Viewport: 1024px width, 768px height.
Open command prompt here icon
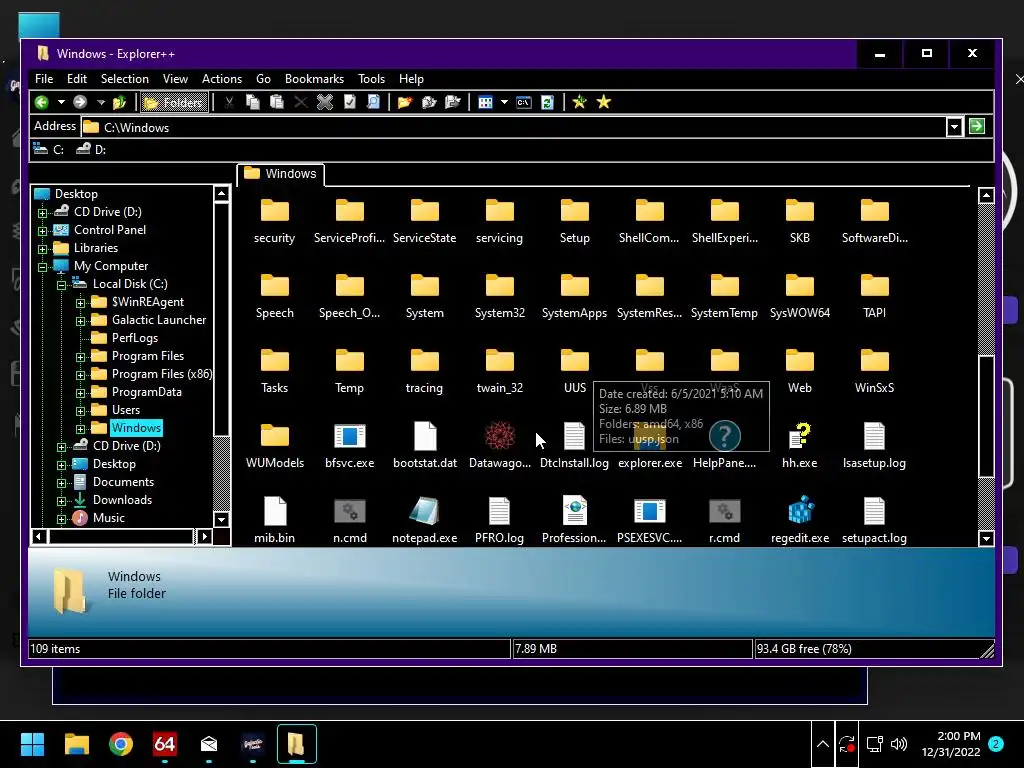(x=523, y=103)
